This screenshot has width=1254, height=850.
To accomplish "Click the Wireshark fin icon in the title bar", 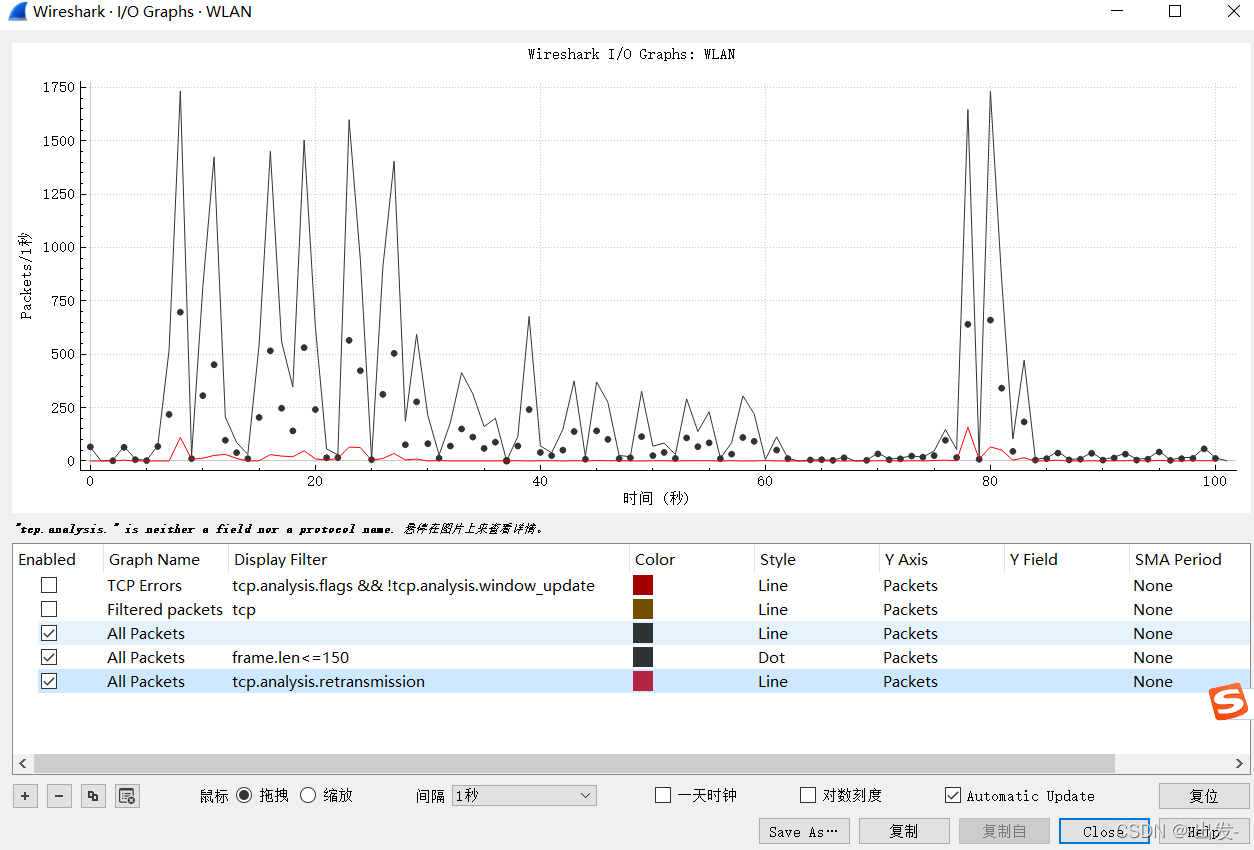I will (17, 12).
